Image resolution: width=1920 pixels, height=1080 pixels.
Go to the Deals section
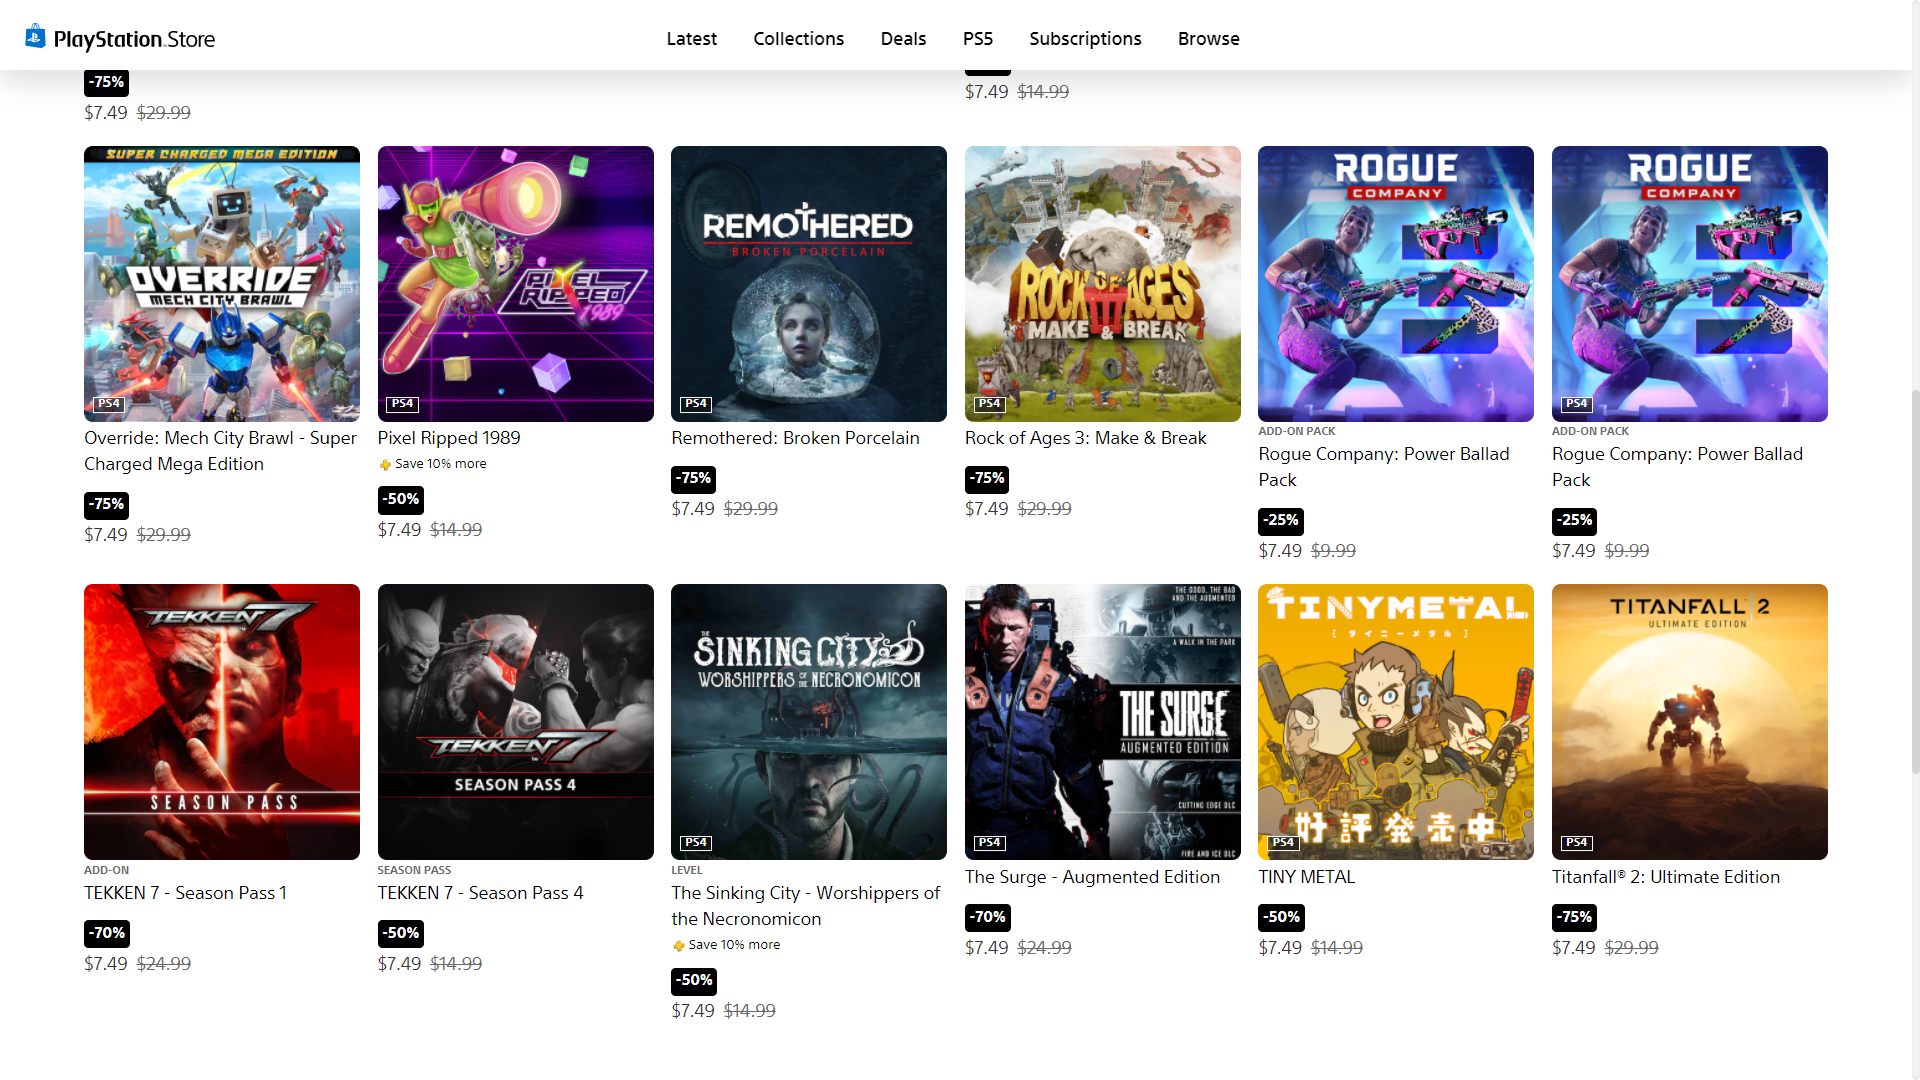pyautogui.click(x=903, y=39)
